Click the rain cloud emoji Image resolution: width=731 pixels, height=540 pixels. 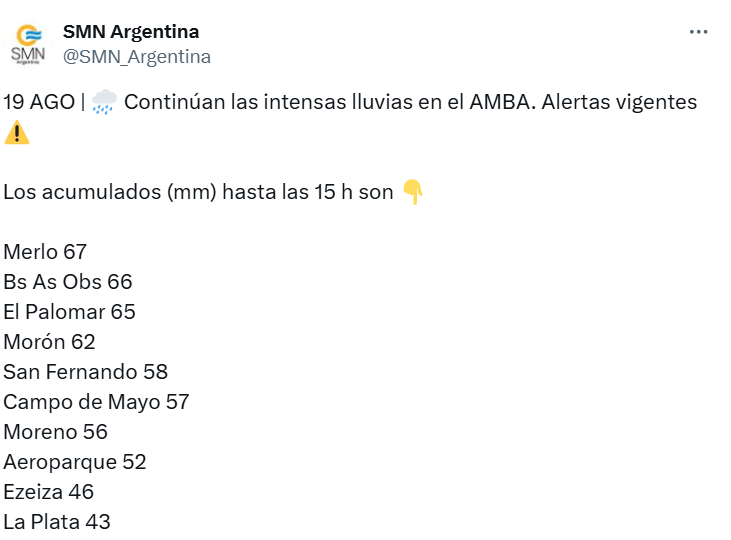104,102
